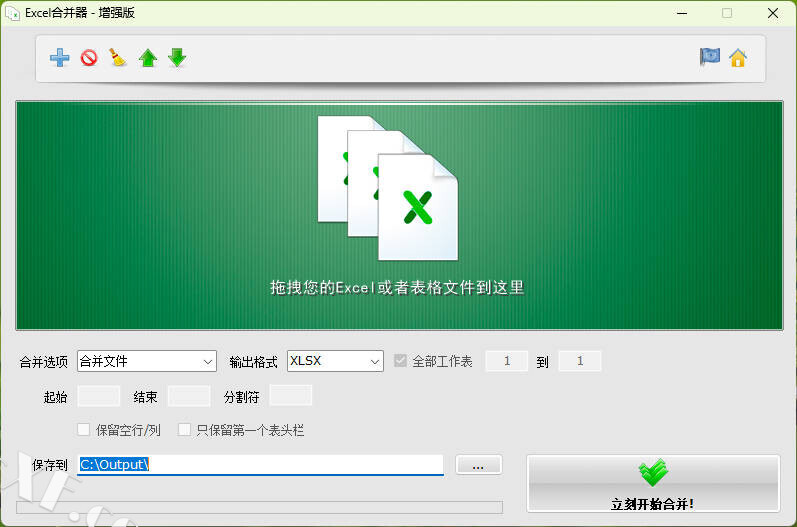The width and height of the screenshot is (797, 527).
Task: Toggle the 全部工作表 checkbox
Action: pyautogui.click(x=401, y=361)
